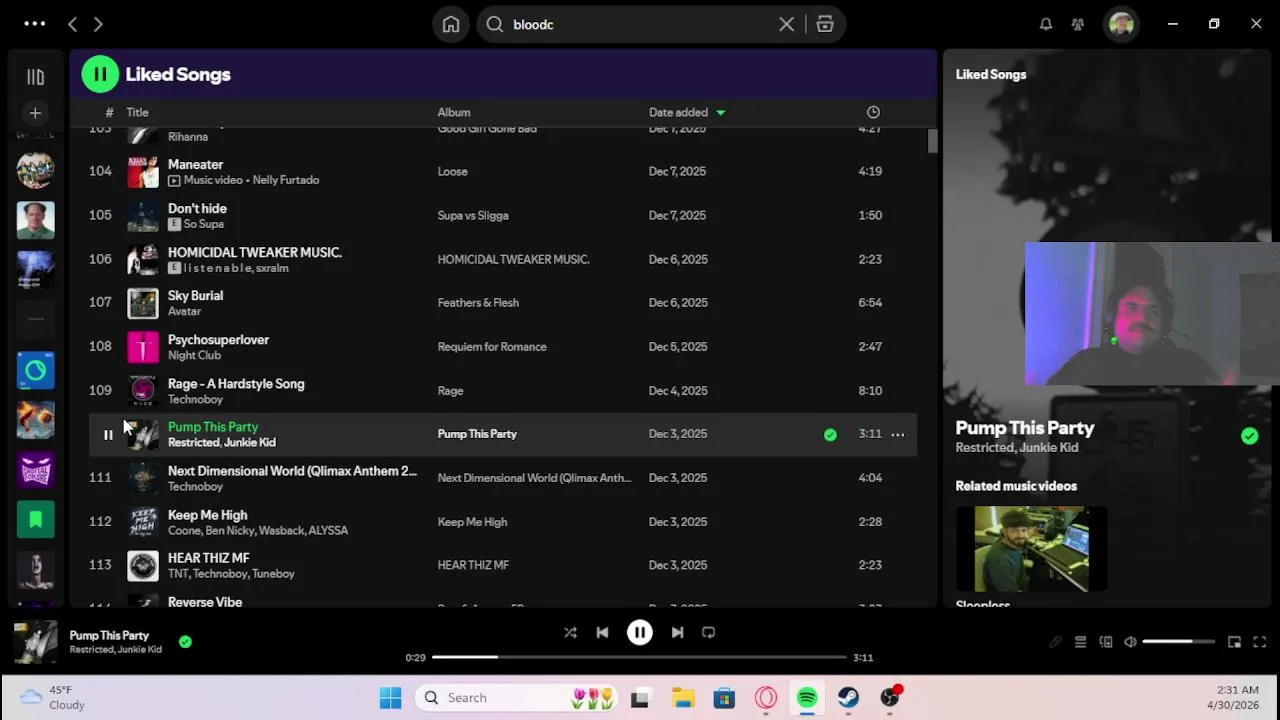This screenshot has height=720, width=1280.
Task: Expand Your Library sidebar
Action: tap(35, 76)
